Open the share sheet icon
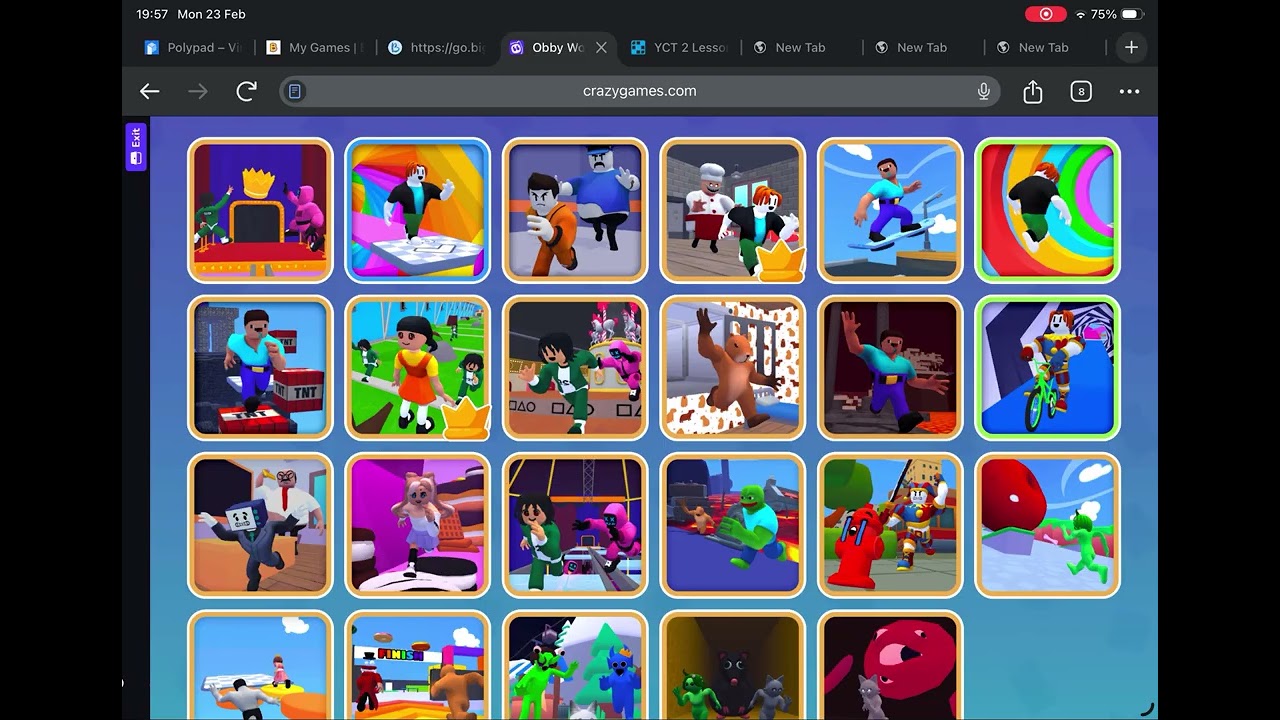The image size is (1280, 720). [x=1033, y=91]
